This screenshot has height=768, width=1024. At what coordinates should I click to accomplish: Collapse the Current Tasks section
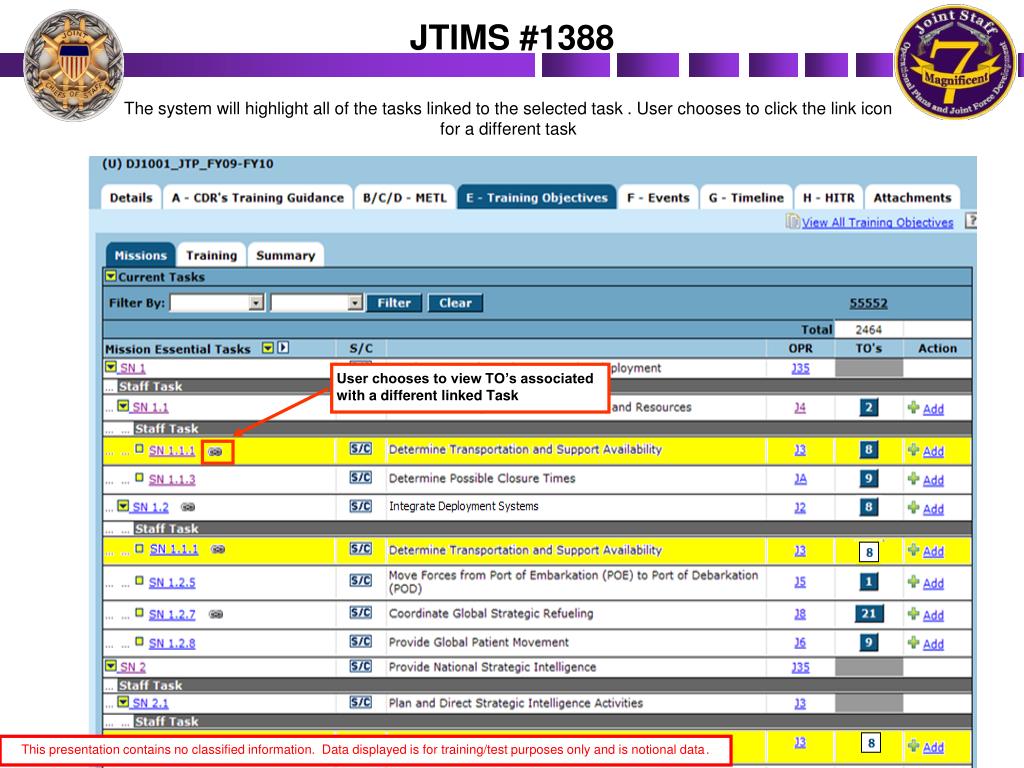coord(111,276)
